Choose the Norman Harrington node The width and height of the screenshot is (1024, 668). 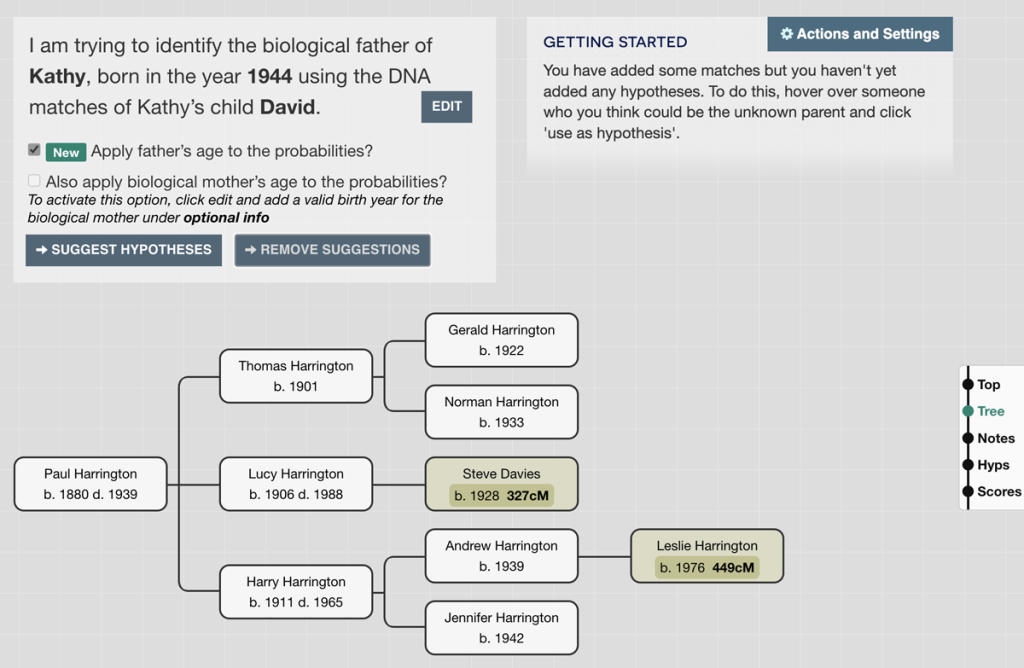[501, 412]
